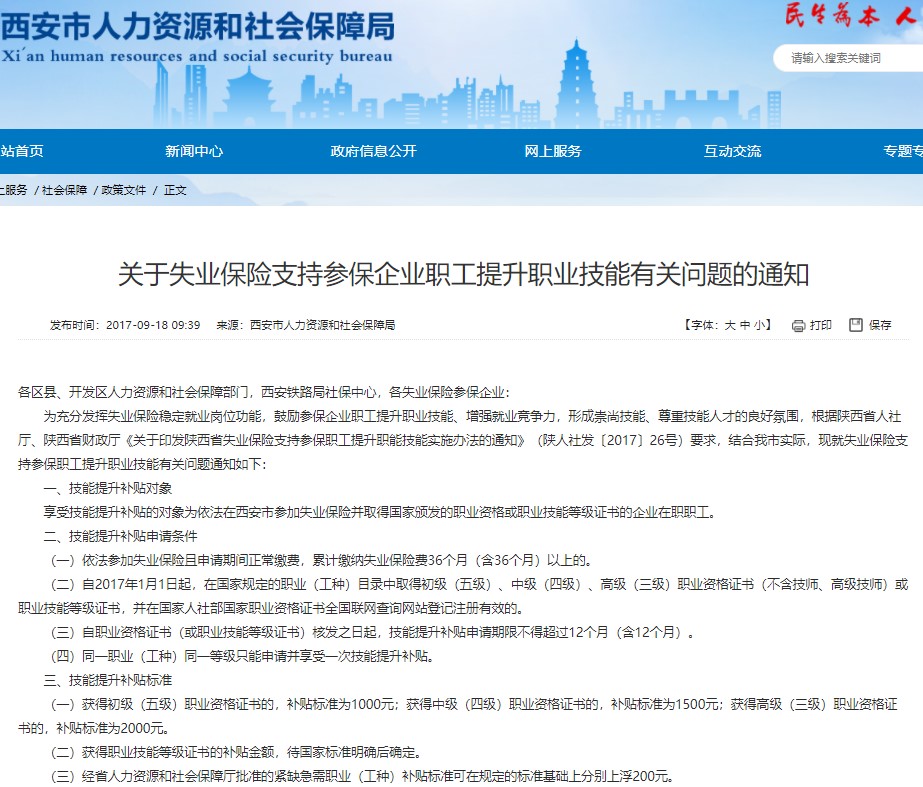Open the 新闻中心 menu item
923x787 pixels.
coord(193,150)
